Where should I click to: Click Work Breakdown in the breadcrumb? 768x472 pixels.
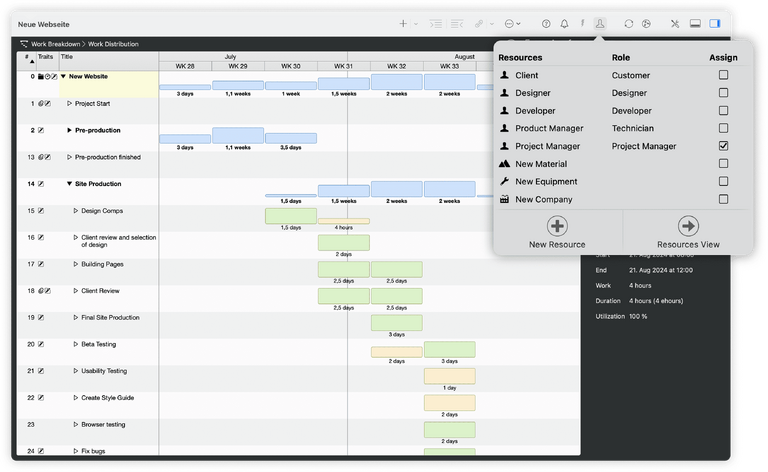point(55,44)
